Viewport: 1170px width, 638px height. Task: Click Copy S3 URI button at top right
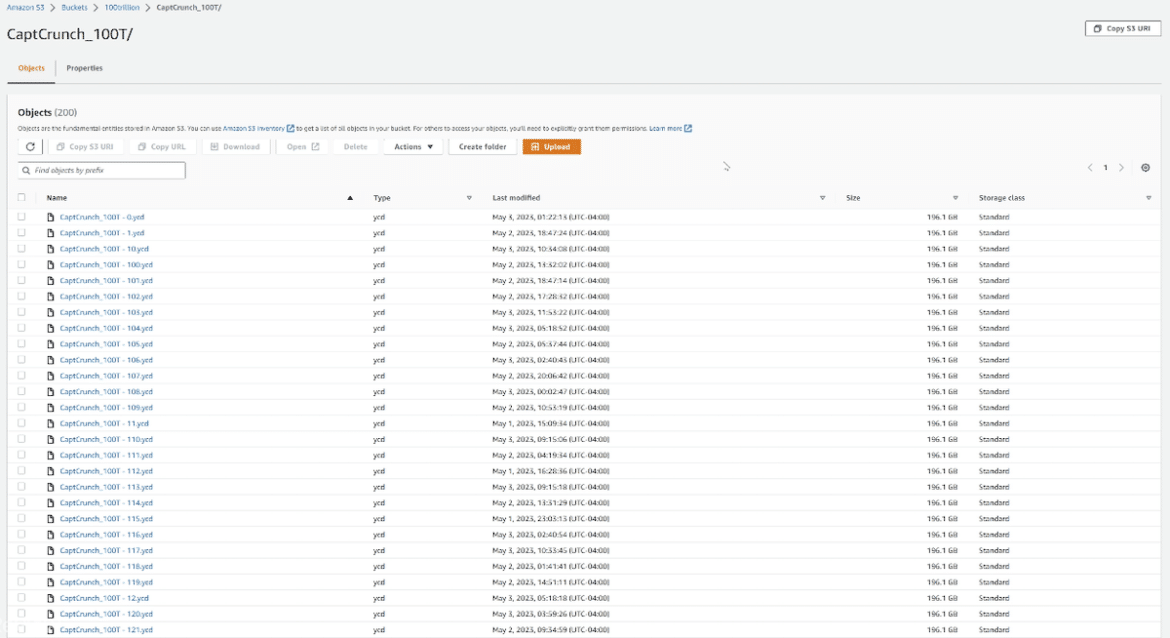tap(1123, 28)
